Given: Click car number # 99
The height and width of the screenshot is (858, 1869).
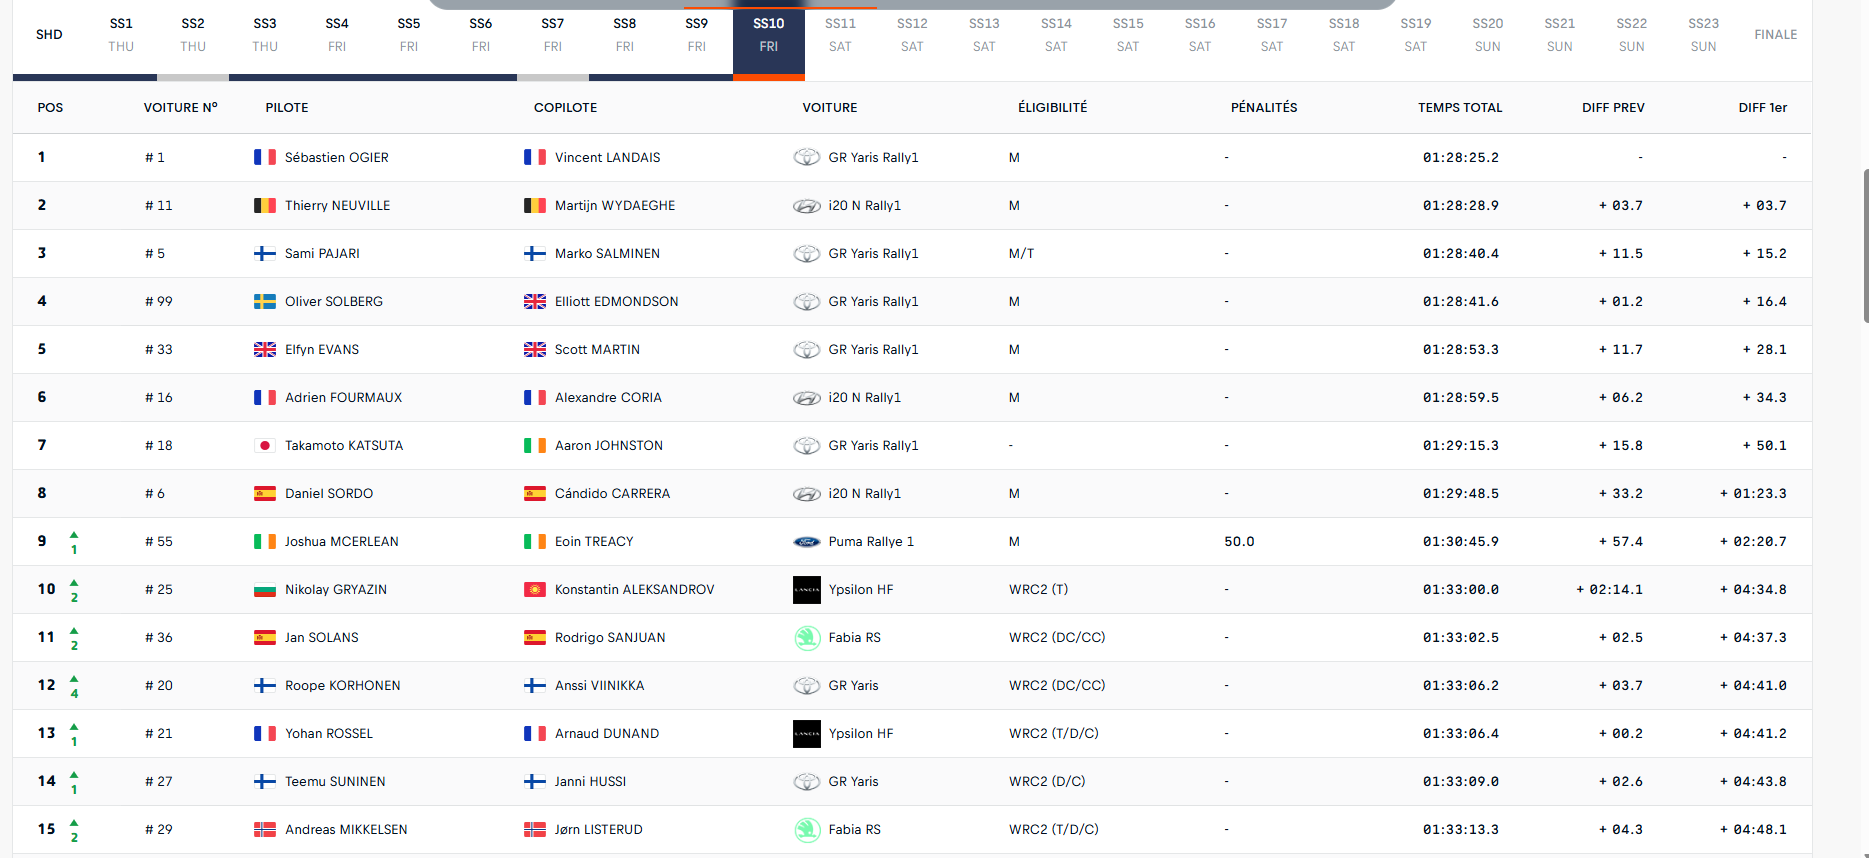Looking at the screenshot, I should 159,302.
